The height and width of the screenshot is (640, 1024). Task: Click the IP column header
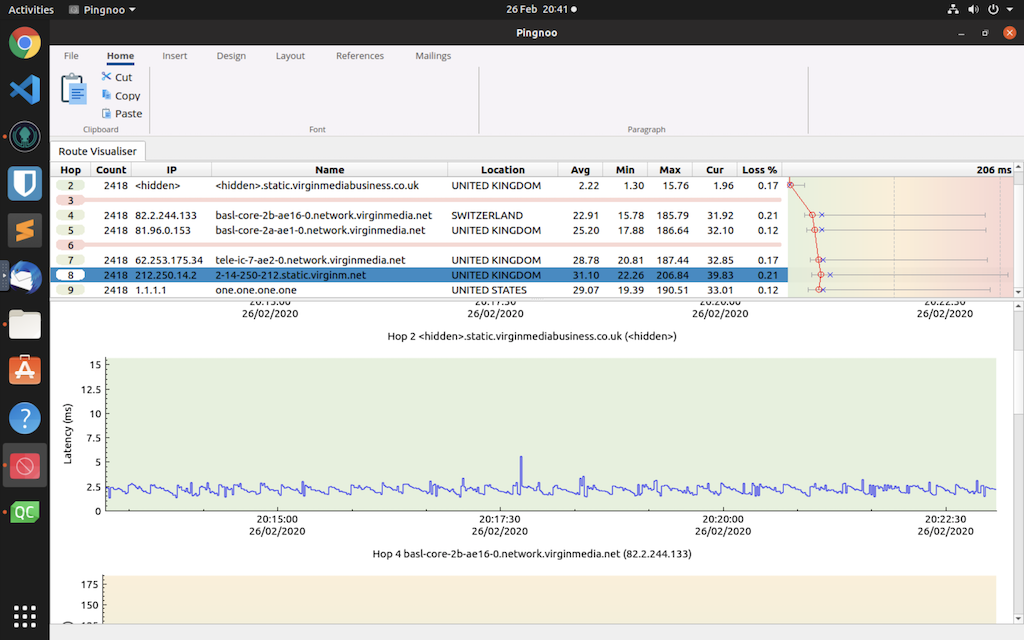[x=171, y=170]
